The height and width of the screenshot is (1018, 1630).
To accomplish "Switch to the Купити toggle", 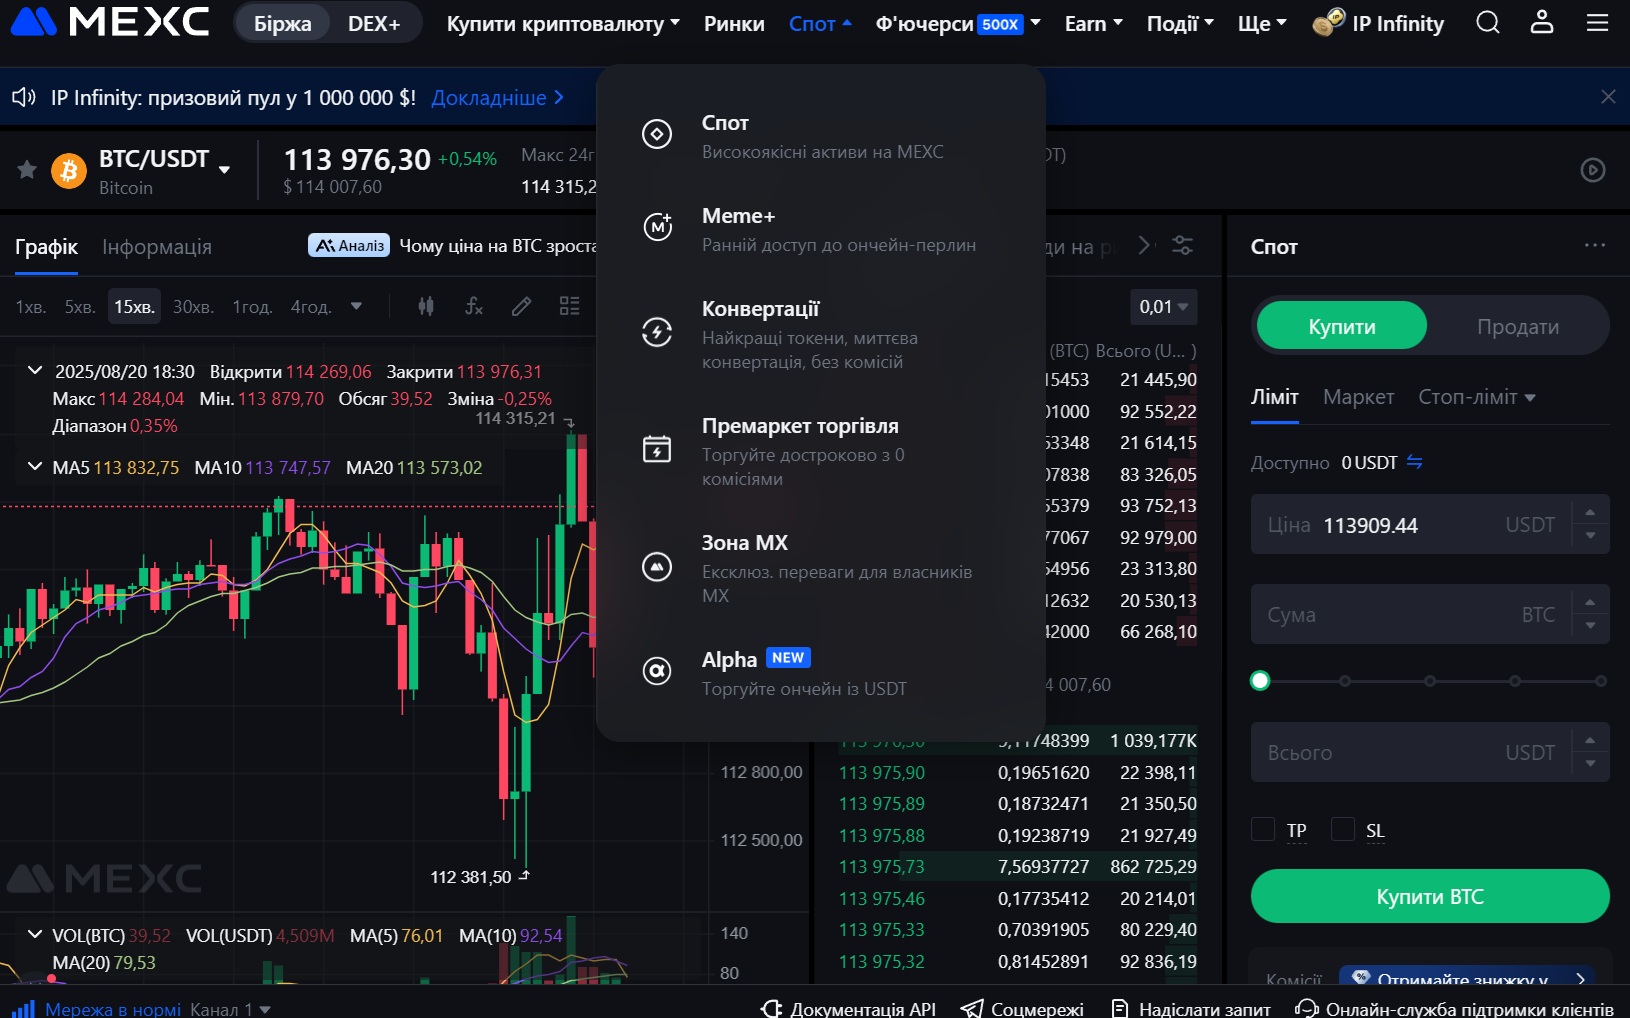I will click(x=1342, y=326).
